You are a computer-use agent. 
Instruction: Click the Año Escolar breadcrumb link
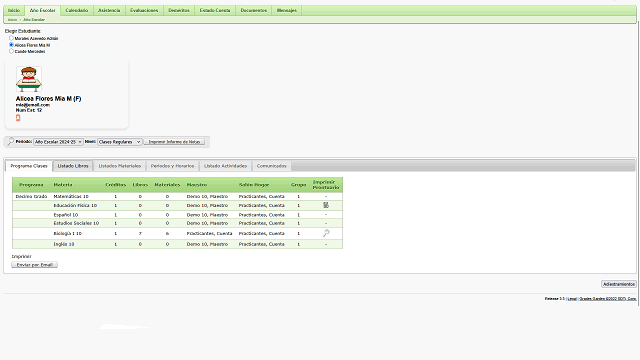pyautogui.click(x=34, y=20)
